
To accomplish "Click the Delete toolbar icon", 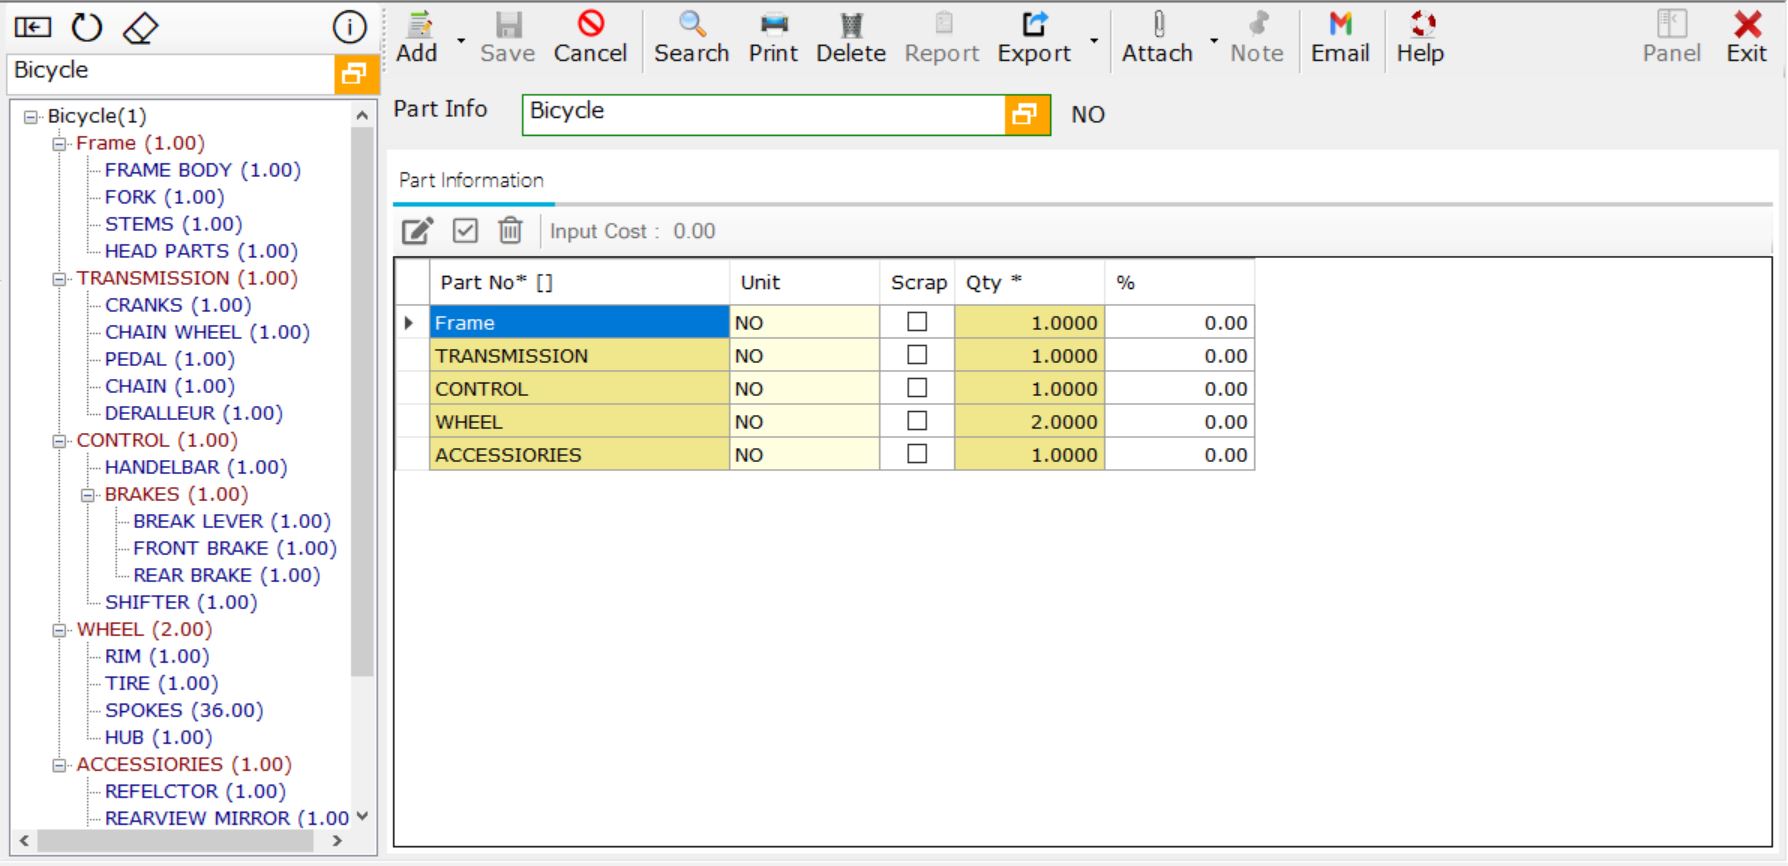I will click(x=850, y=38).
